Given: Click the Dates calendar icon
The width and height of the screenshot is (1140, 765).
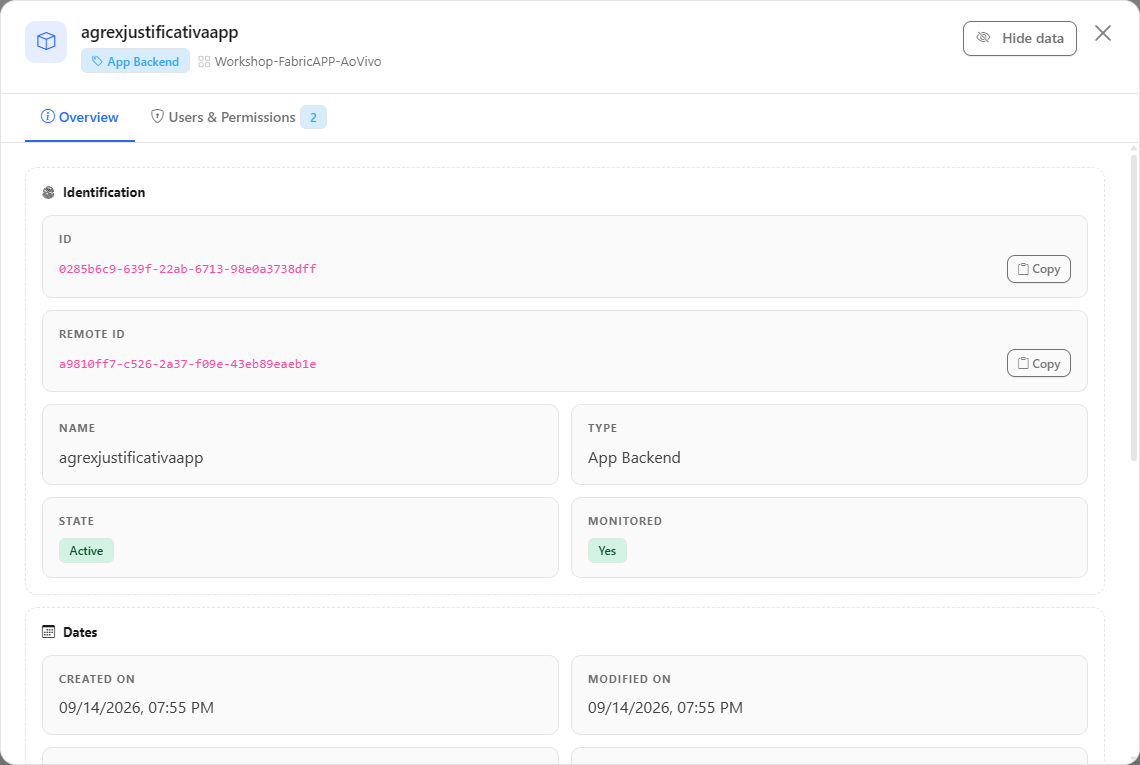Looking at the screenshot, I should (x=49, y=632).
